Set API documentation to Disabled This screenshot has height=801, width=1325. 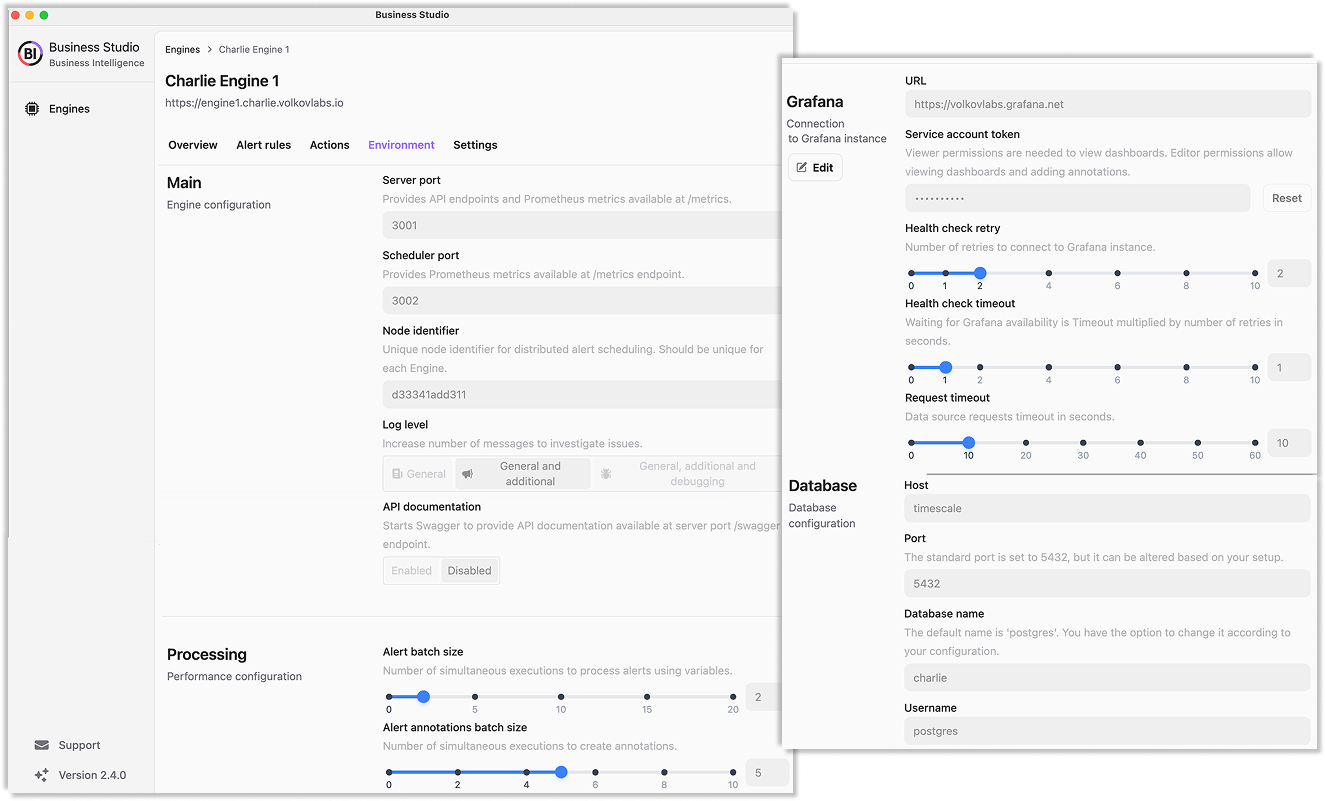pos(469,571)
